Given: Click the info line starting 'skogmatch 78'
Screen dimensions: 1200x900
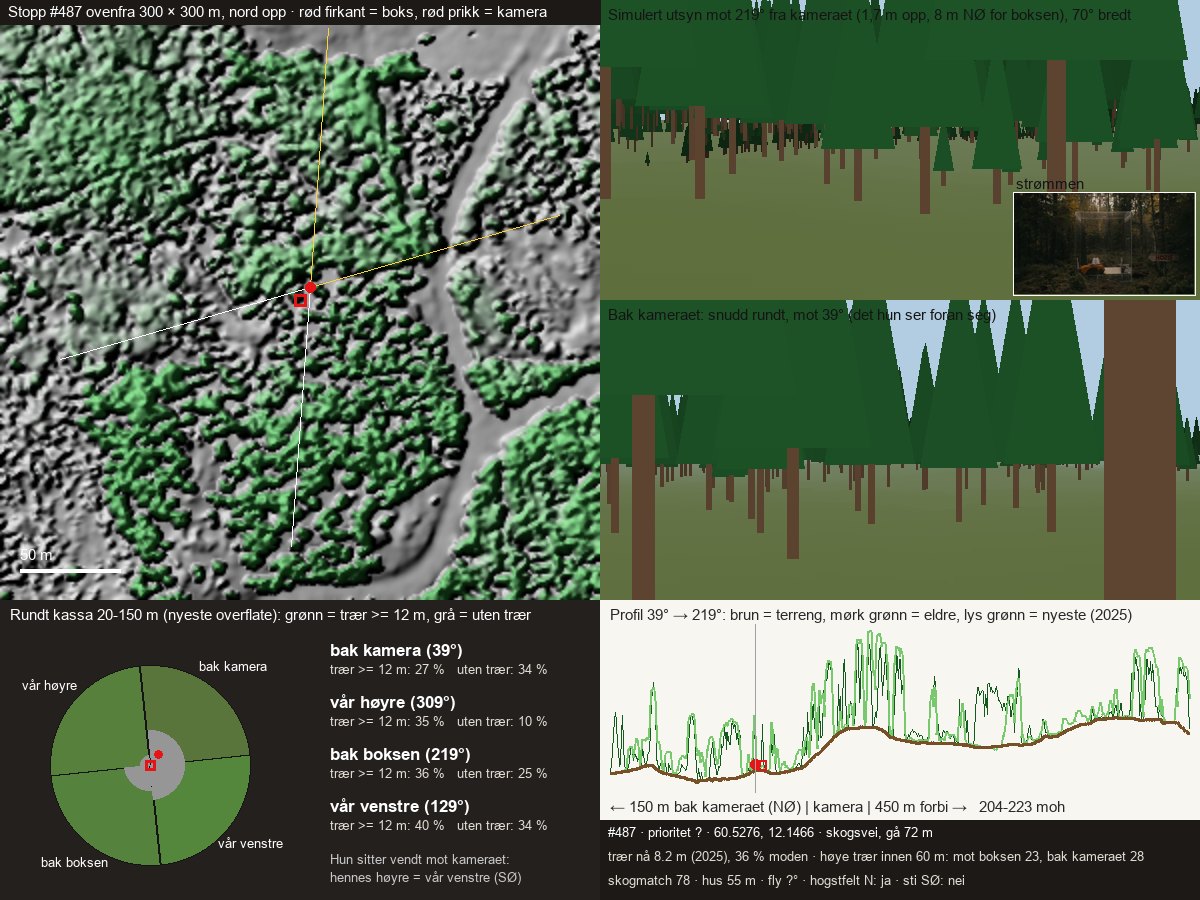Looking at the screenshot, I should pyautogui.click(x=786, y=881).
